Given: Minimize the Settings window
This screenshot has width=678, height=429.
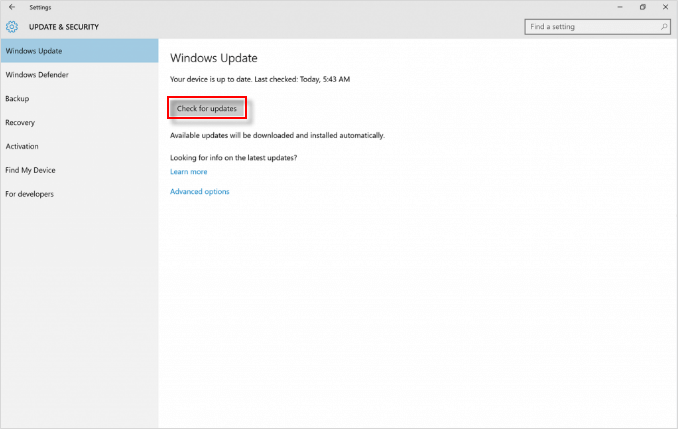Looking at the screenshot, I should coord(620,7).
